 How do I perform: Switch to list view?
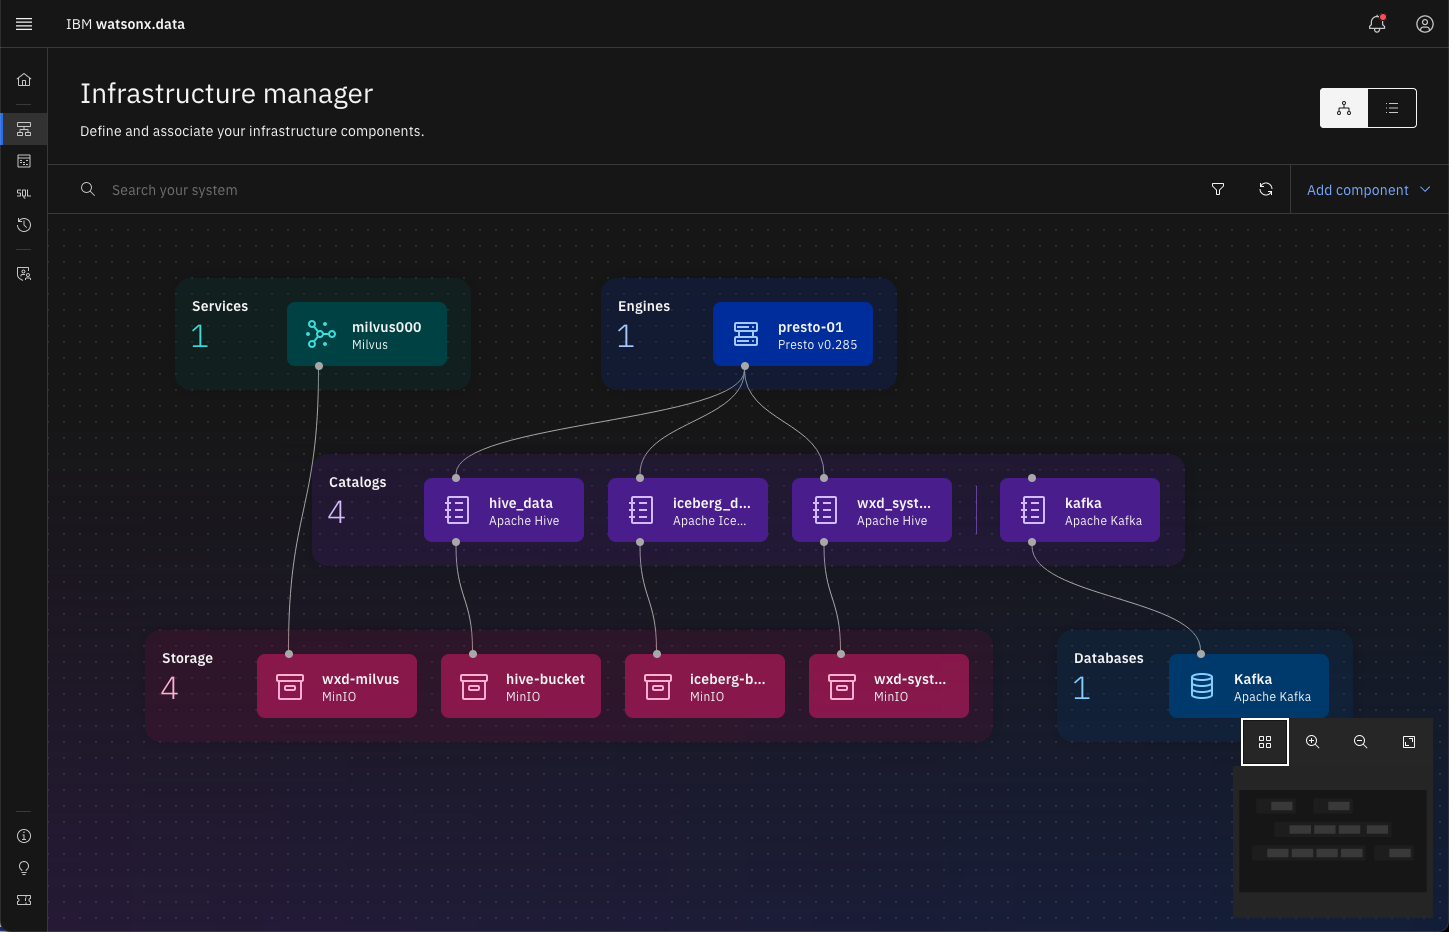[x=1392, y=108]
